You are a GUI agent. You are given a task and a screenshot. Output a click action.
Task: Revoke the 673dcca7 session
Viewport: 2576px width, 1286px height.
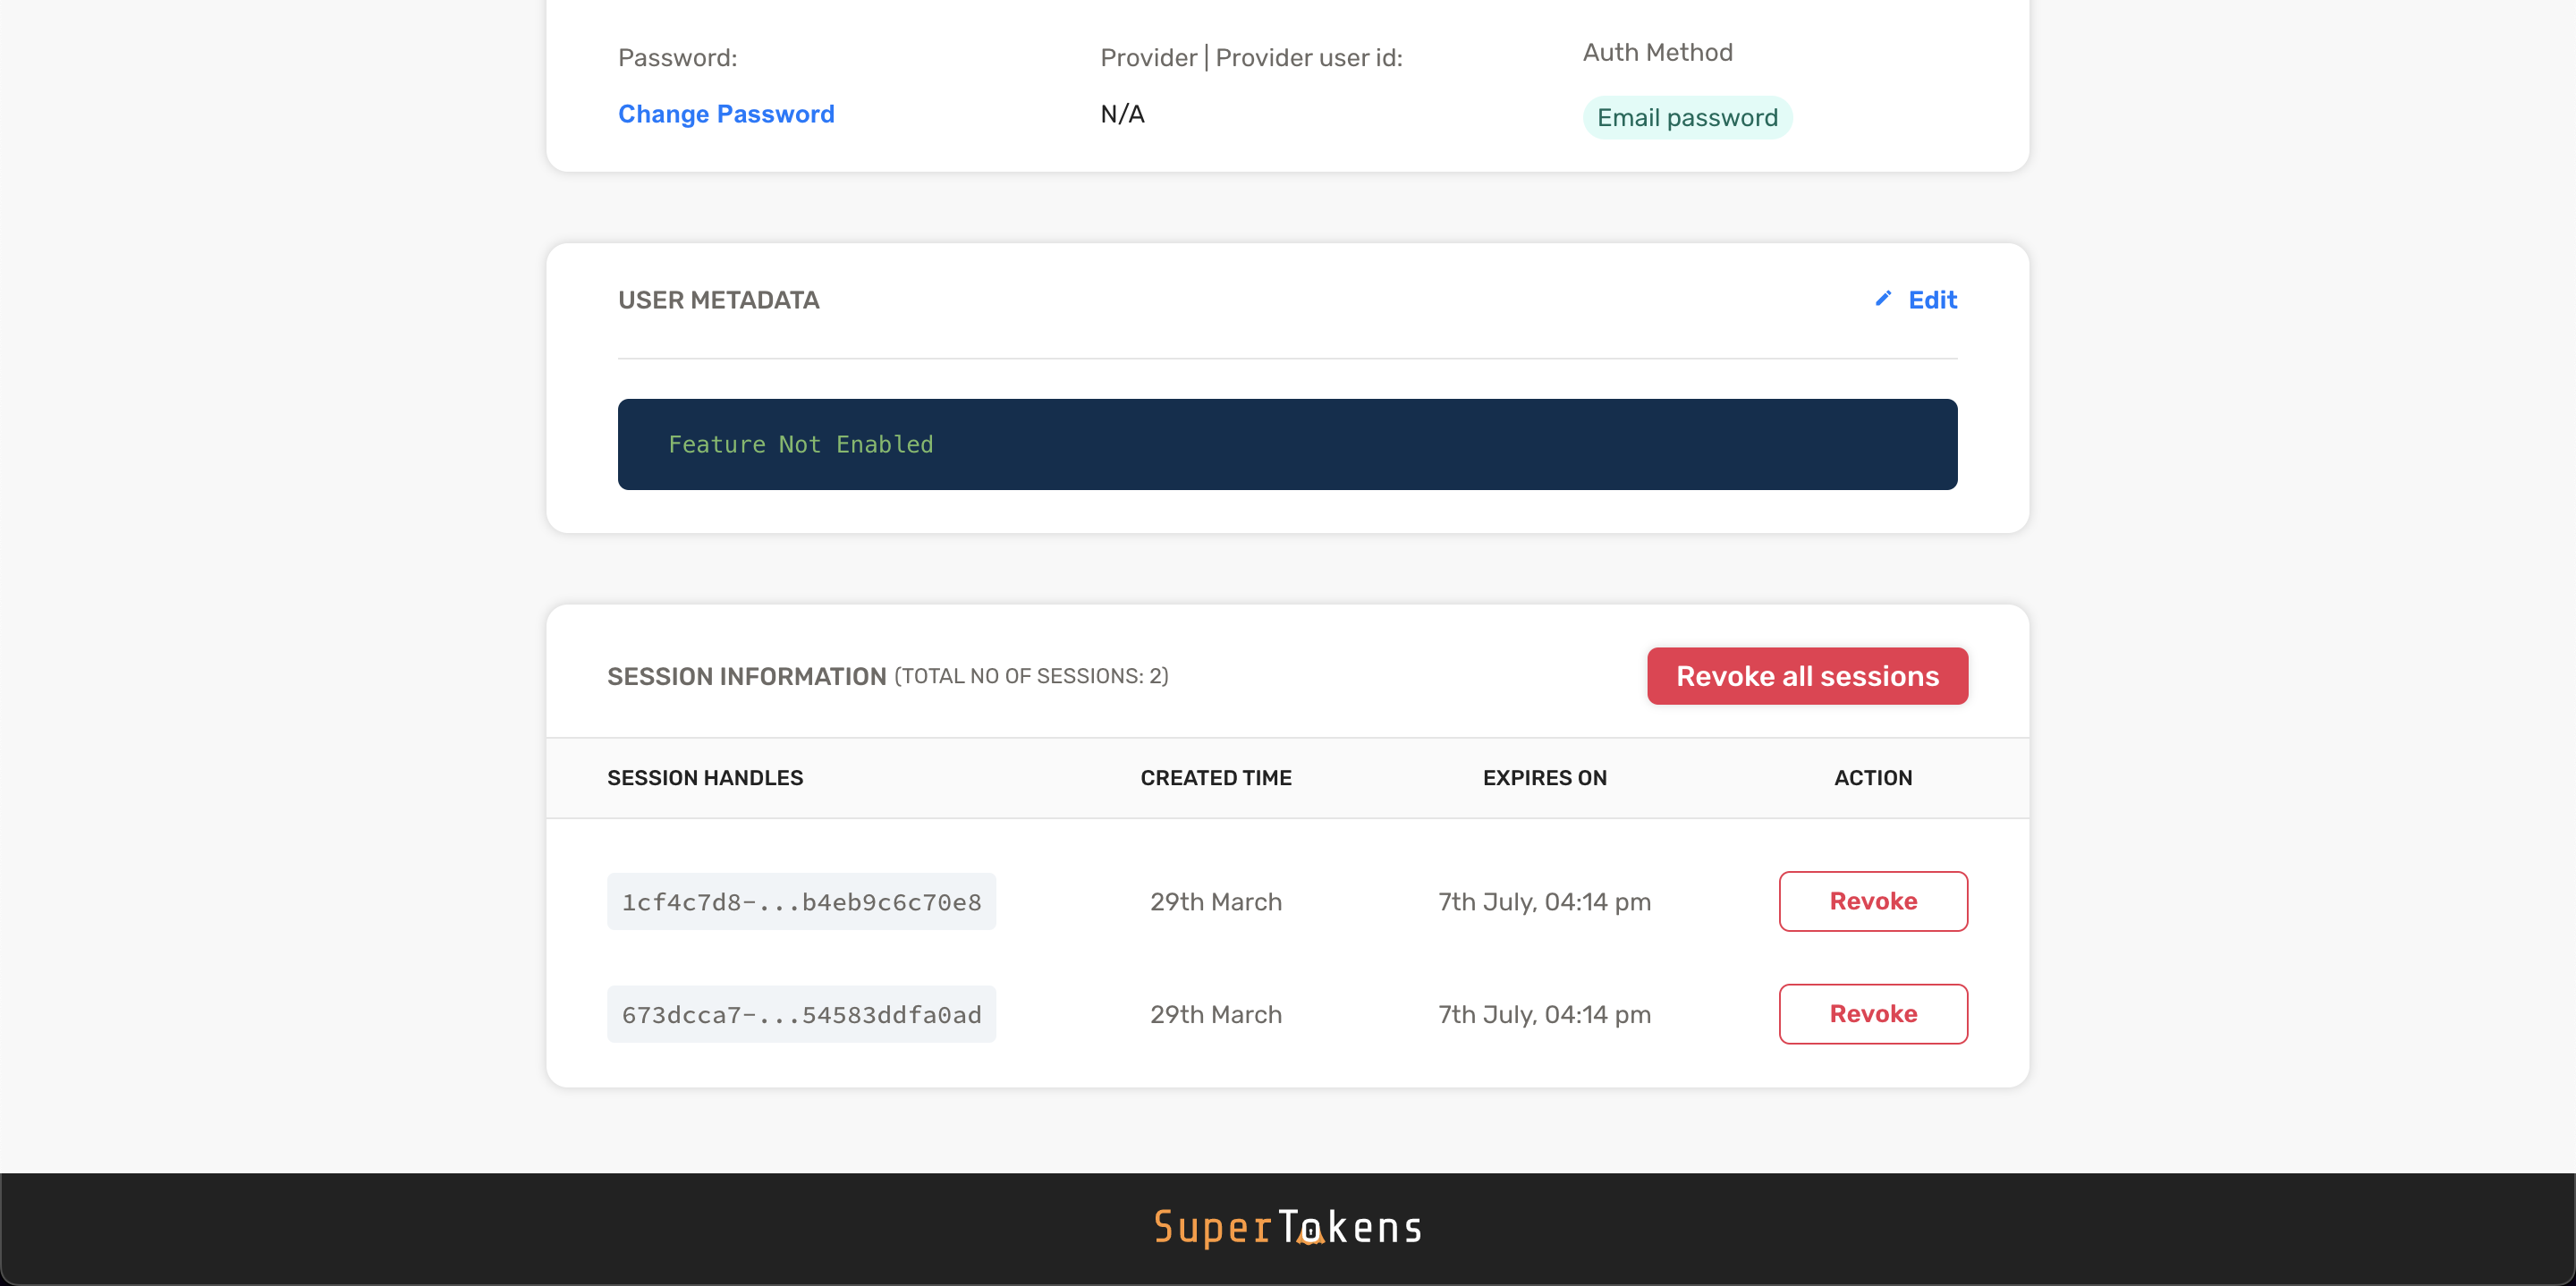tap(1872, 1013)
